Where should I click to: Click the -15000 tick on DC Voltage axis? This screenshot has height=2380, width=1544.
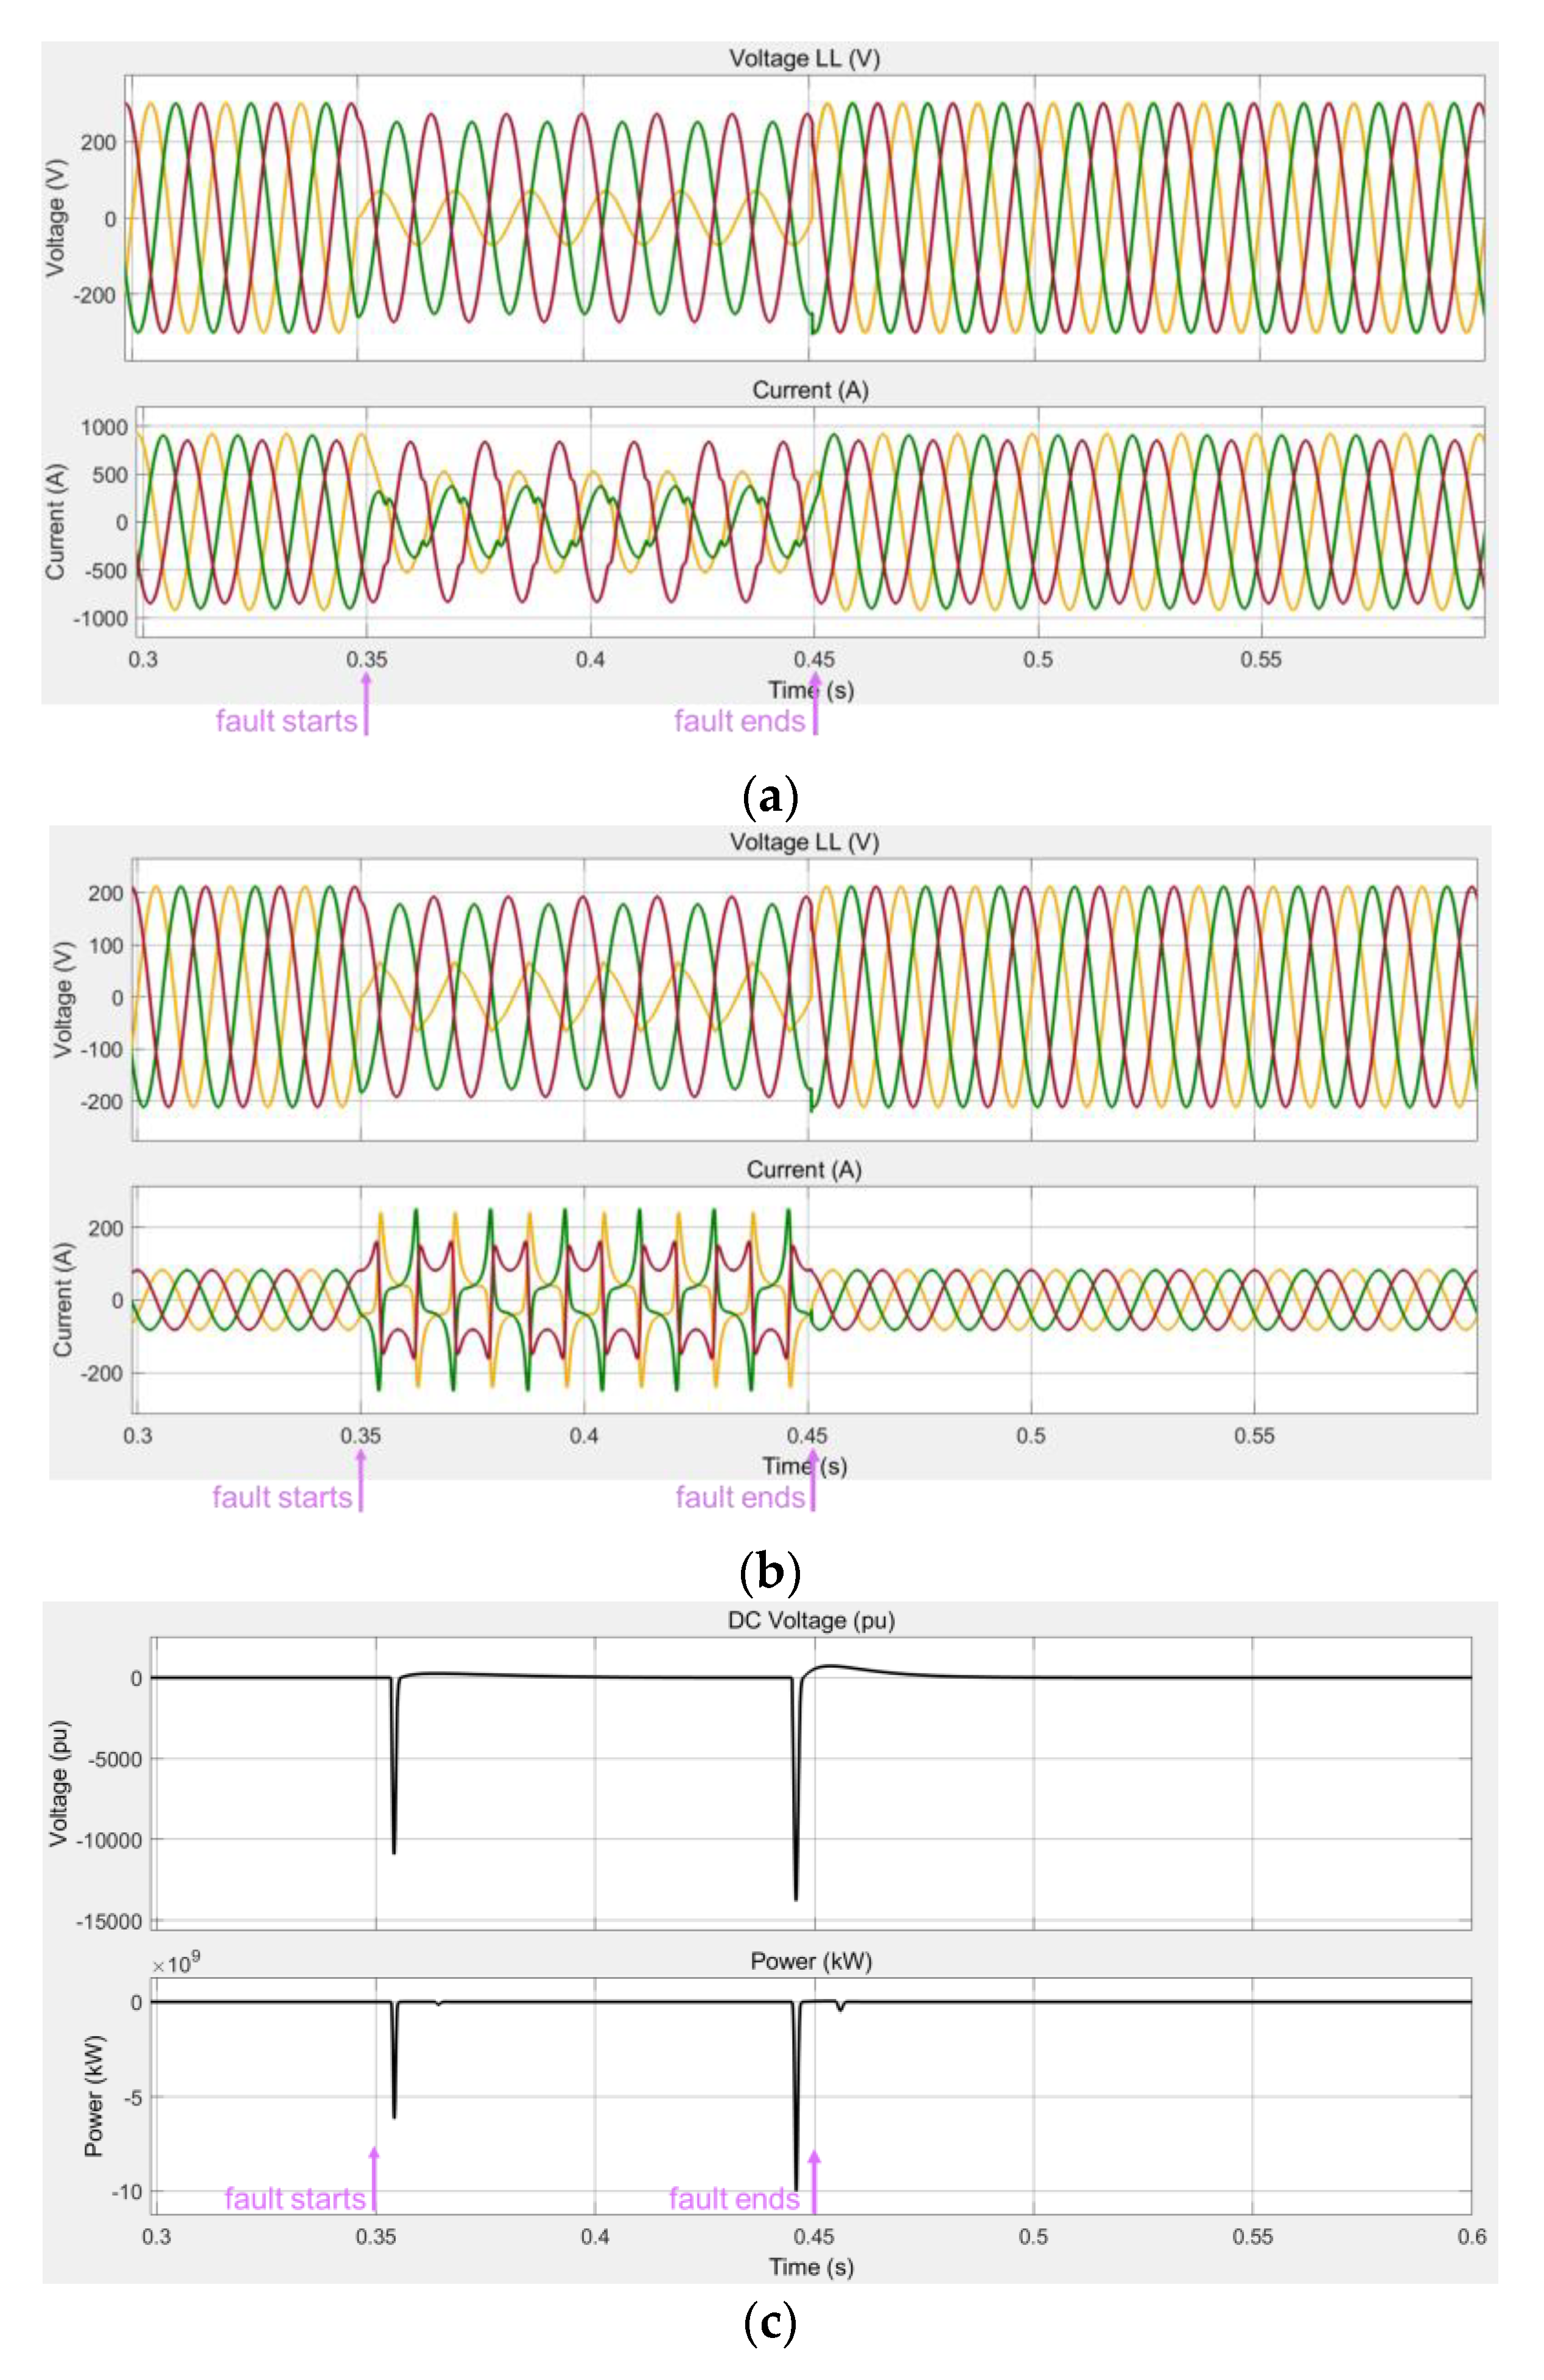click(109, 1921)
